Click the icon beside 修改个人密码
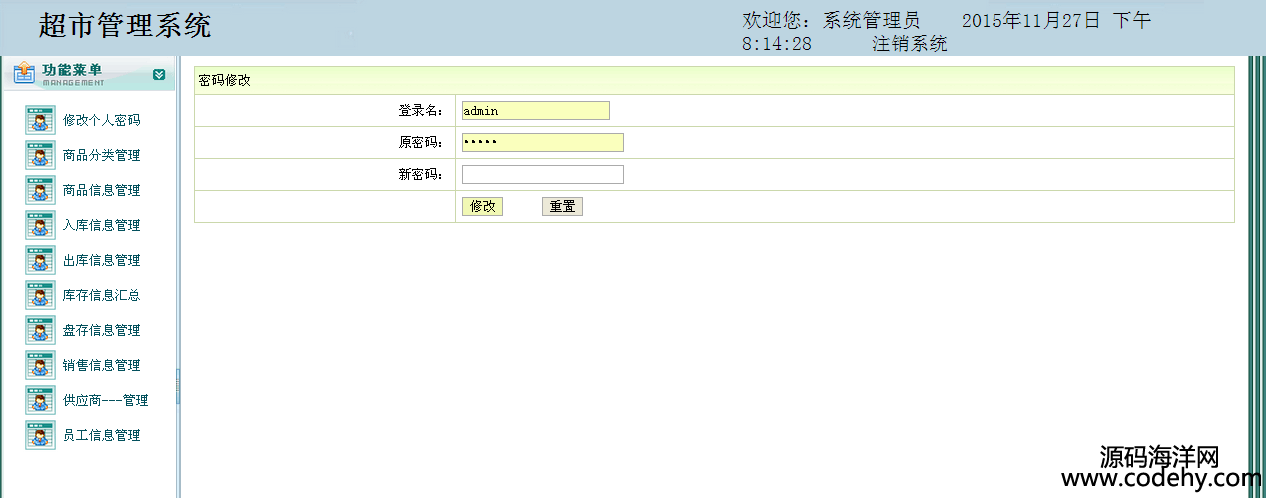The image size is (1266, 498). 40,120
